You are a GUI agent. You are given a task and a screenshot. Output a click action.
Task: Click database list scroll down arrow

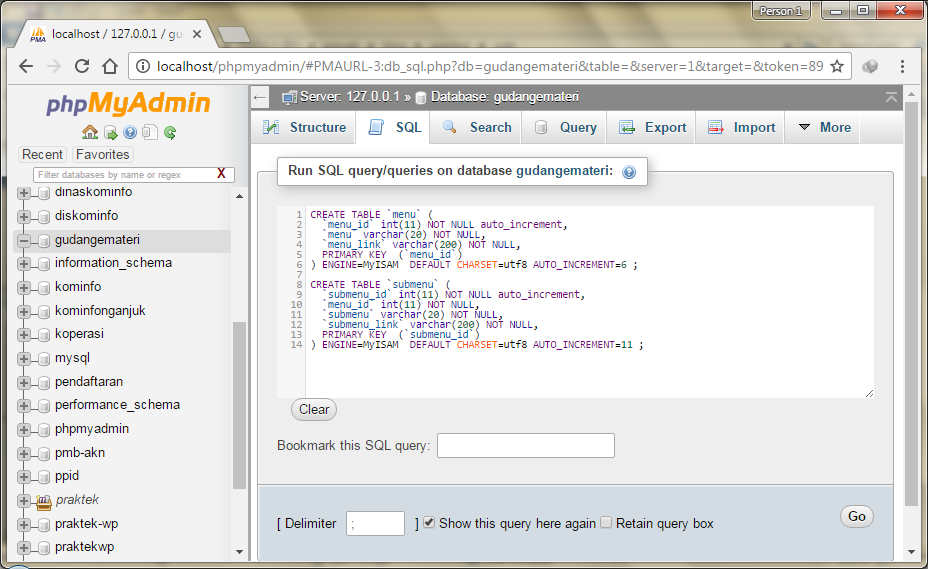[239, 551]
